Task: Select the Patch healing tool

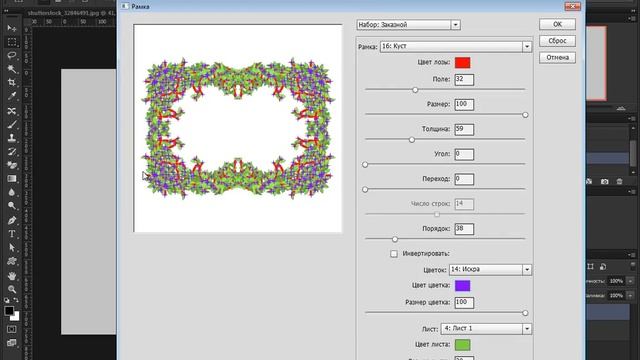Action: click(x=12, y=111)
